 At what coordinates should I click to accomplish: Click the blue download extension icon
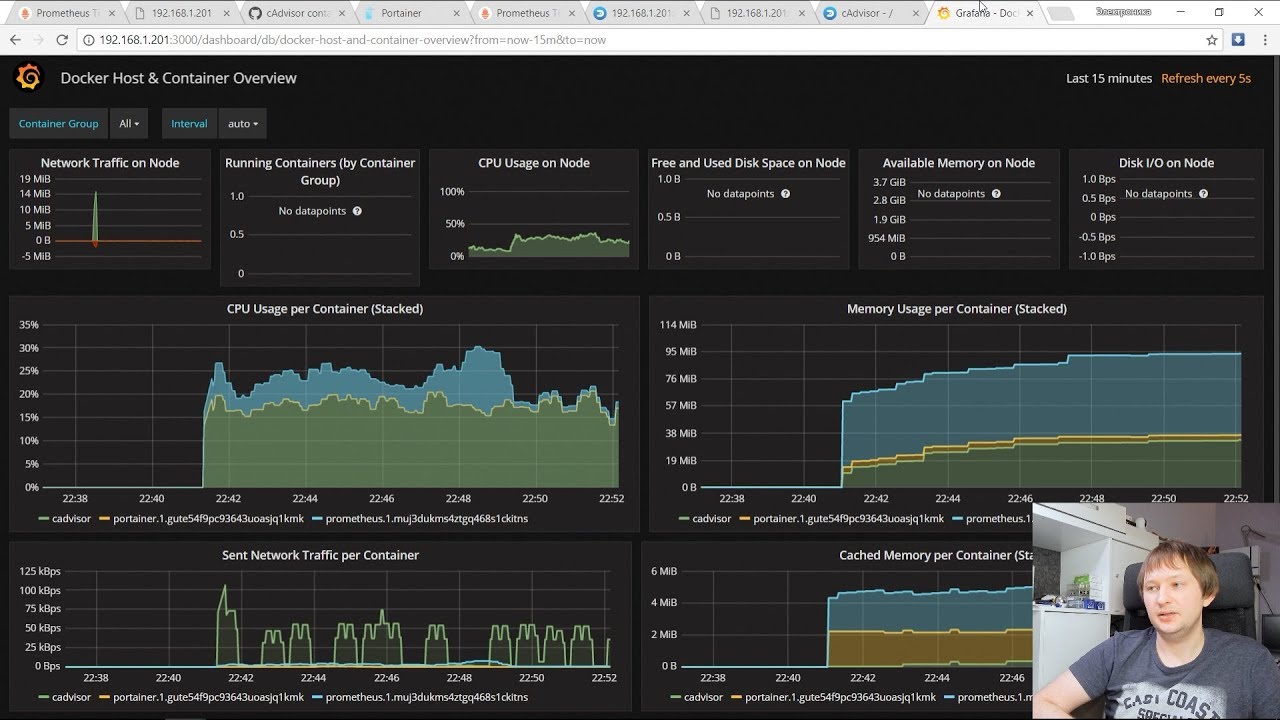coord(1238,40)
